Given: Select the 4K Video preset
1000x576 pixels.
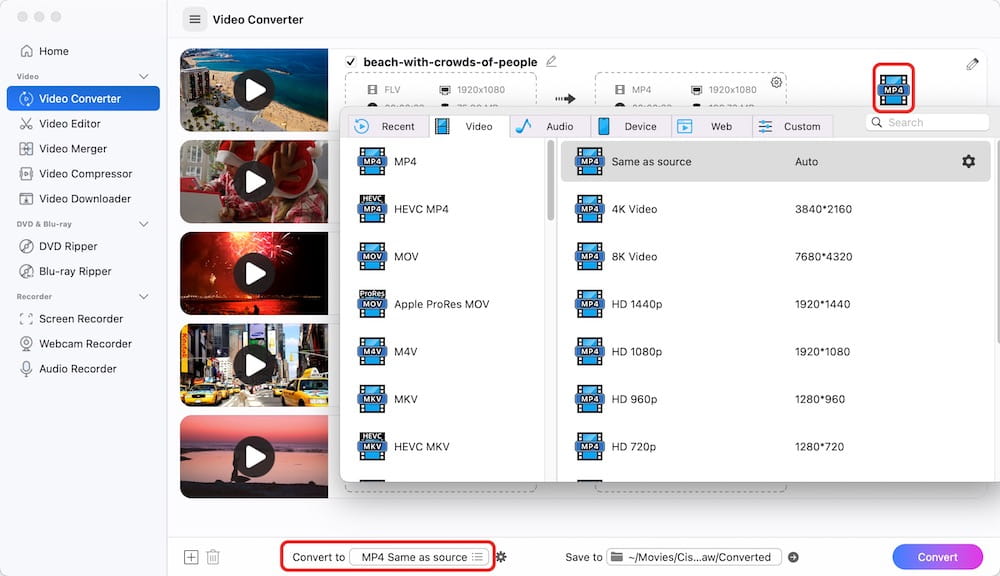Looking at the screenshot, I should [x=776, y=209].
